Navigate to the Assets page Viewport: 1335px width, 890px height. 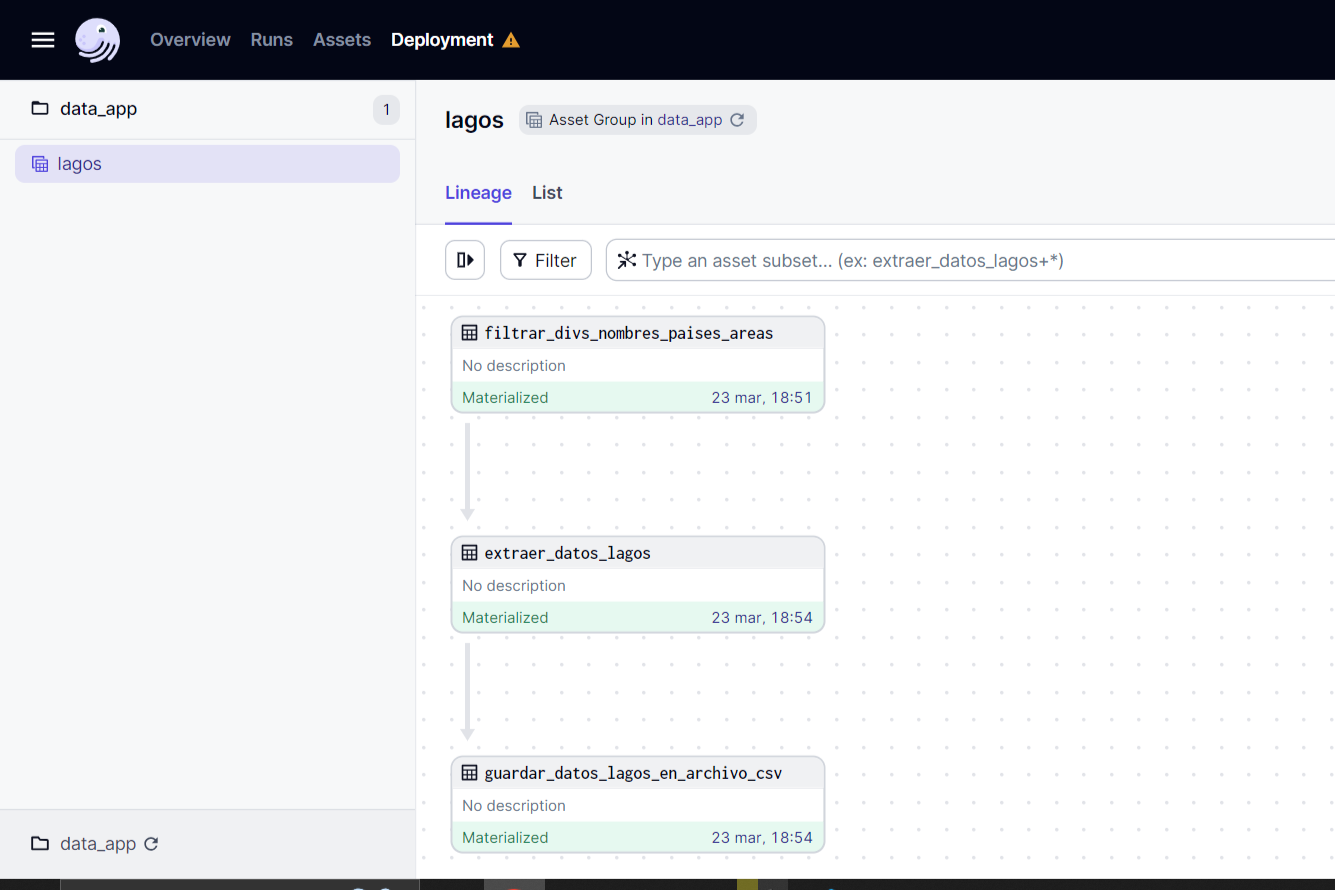click(342, 40)
